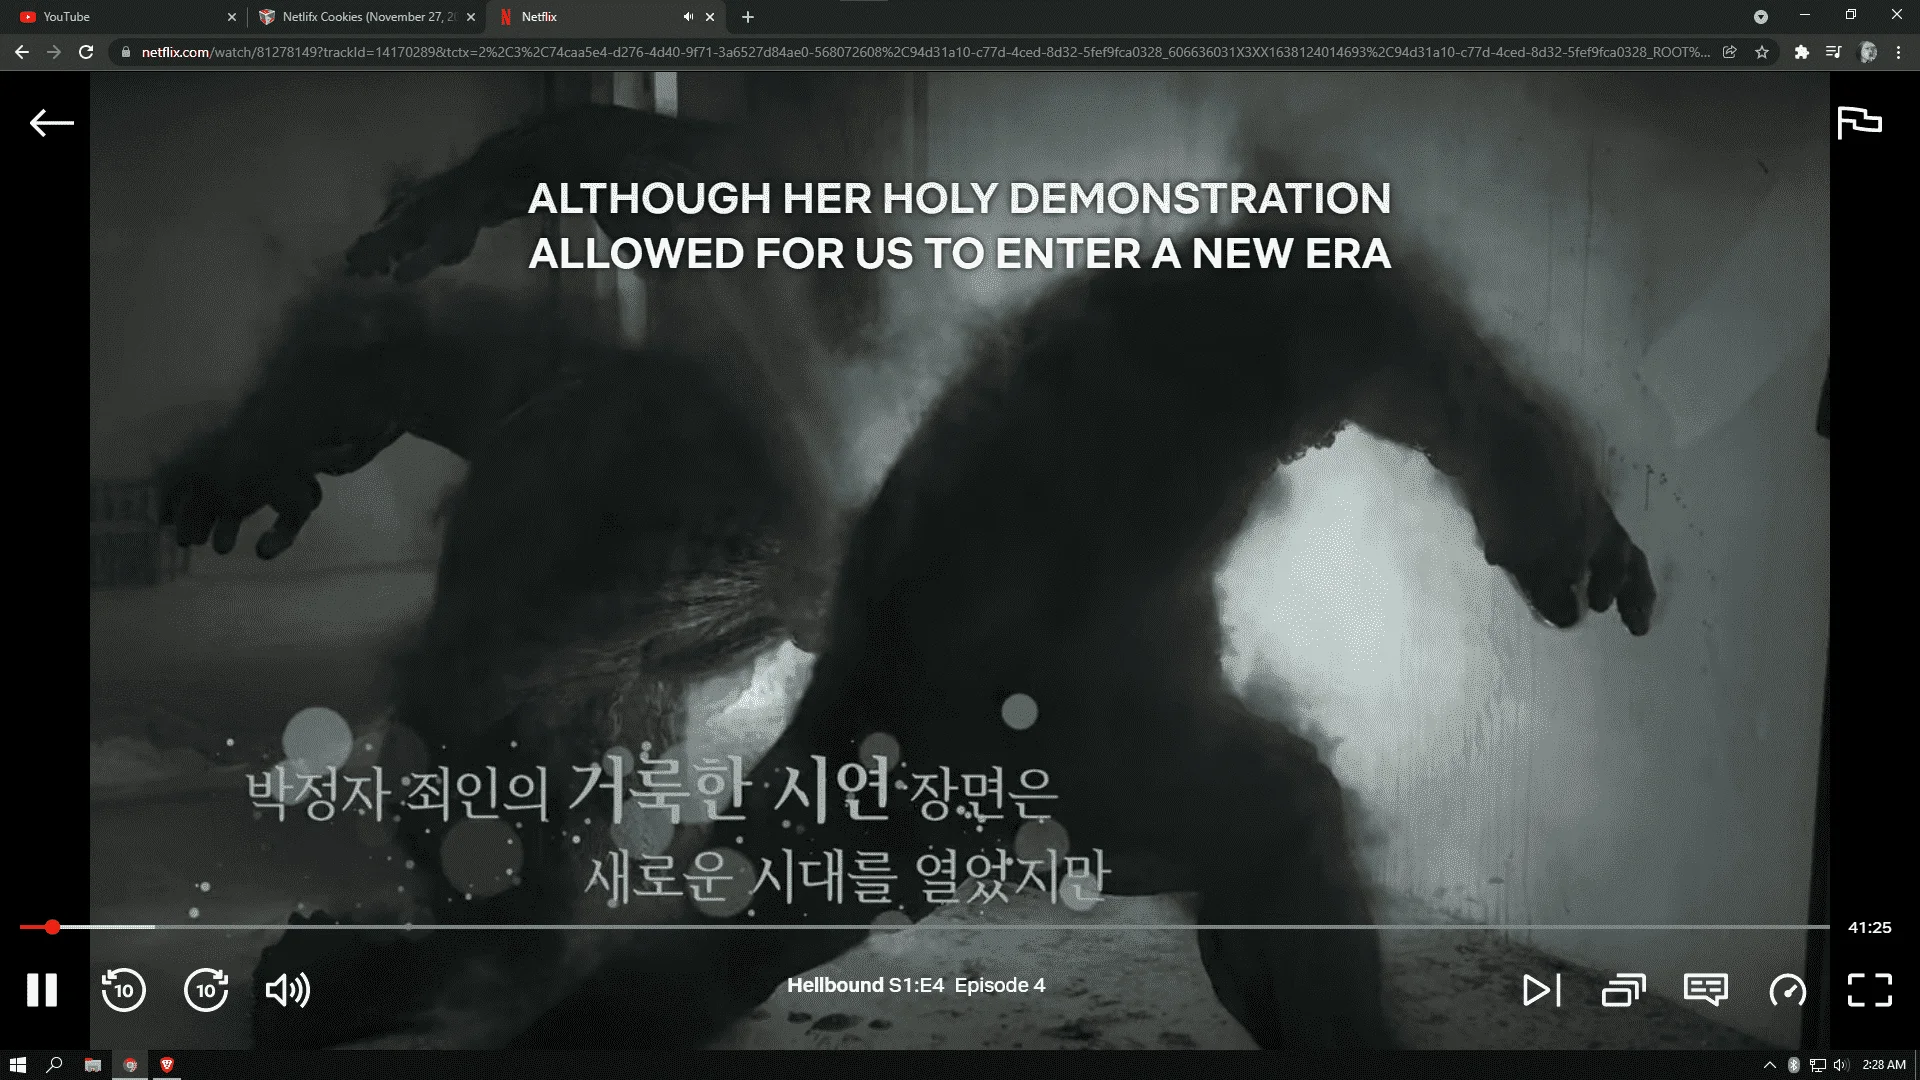Play the next episode
1920x1080 pixels.
[1541, 990]
